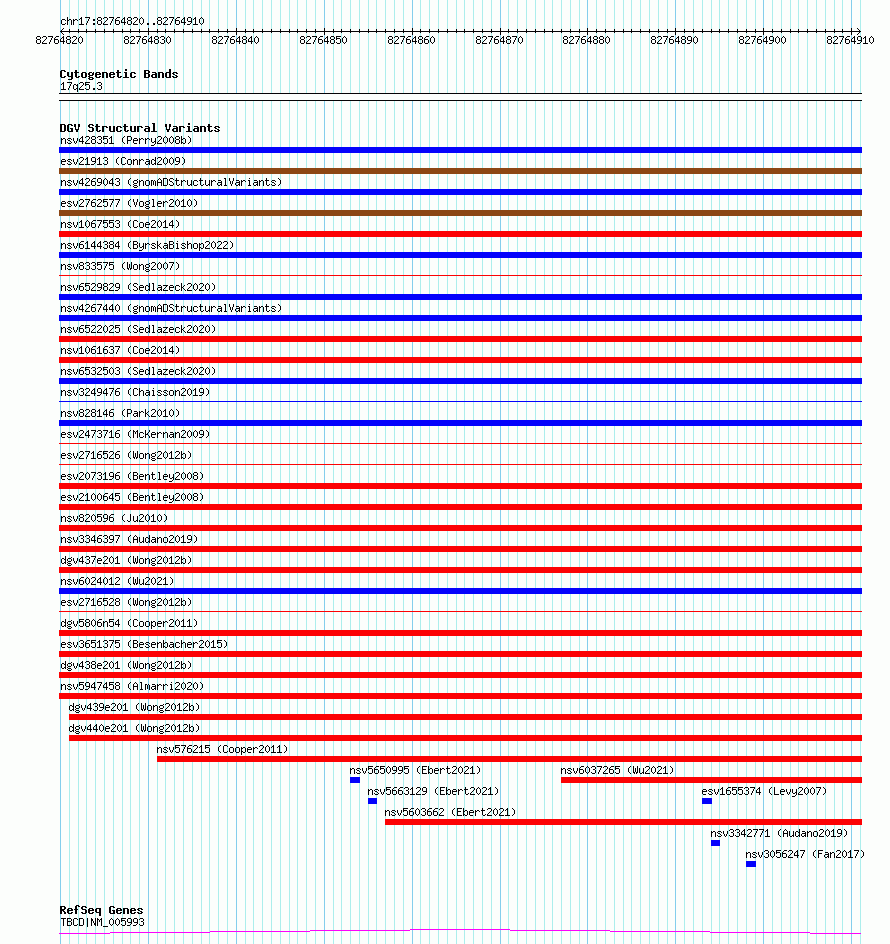The width and height of the screenshot is (890, 944).
Task: Click esv2716526 (Wong2012b) label
Action: tap(126, 455)
